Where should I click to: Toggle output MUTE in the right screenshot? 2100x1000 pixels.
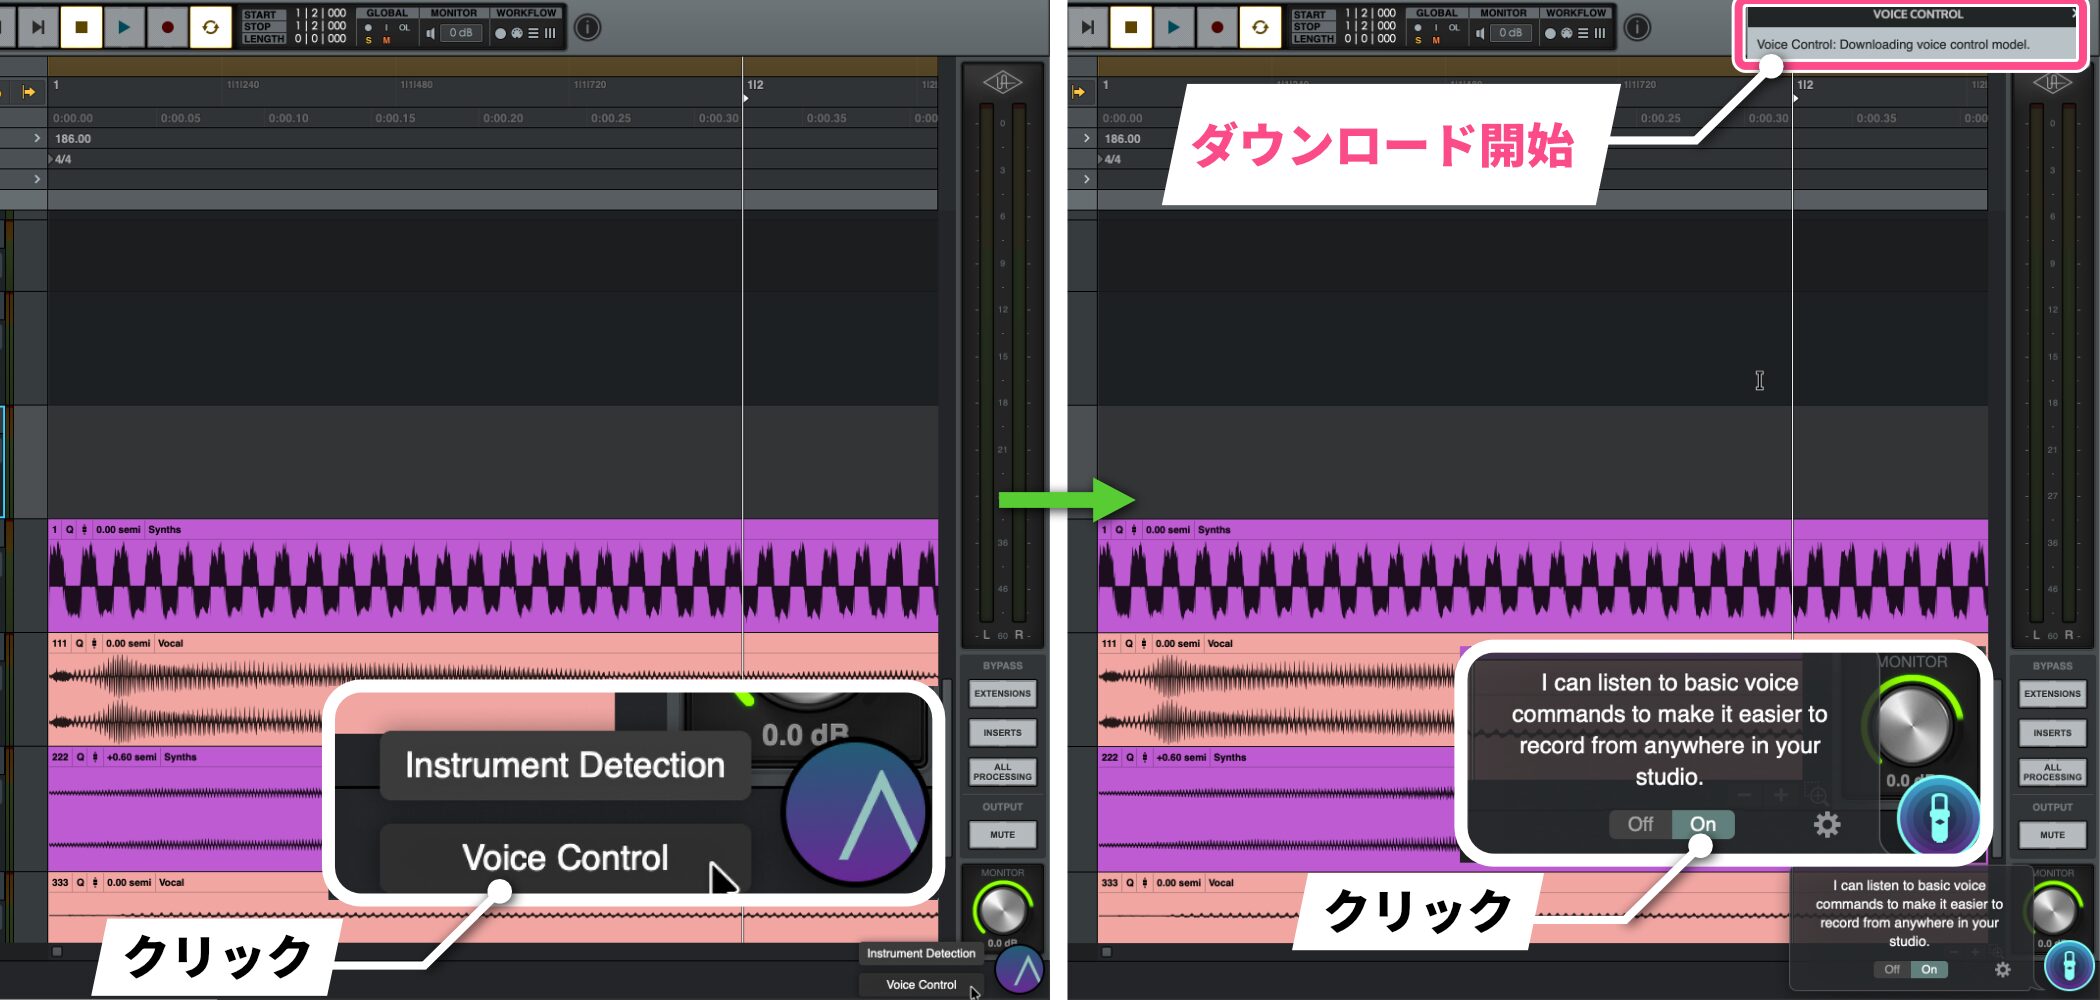point(2052,834)
